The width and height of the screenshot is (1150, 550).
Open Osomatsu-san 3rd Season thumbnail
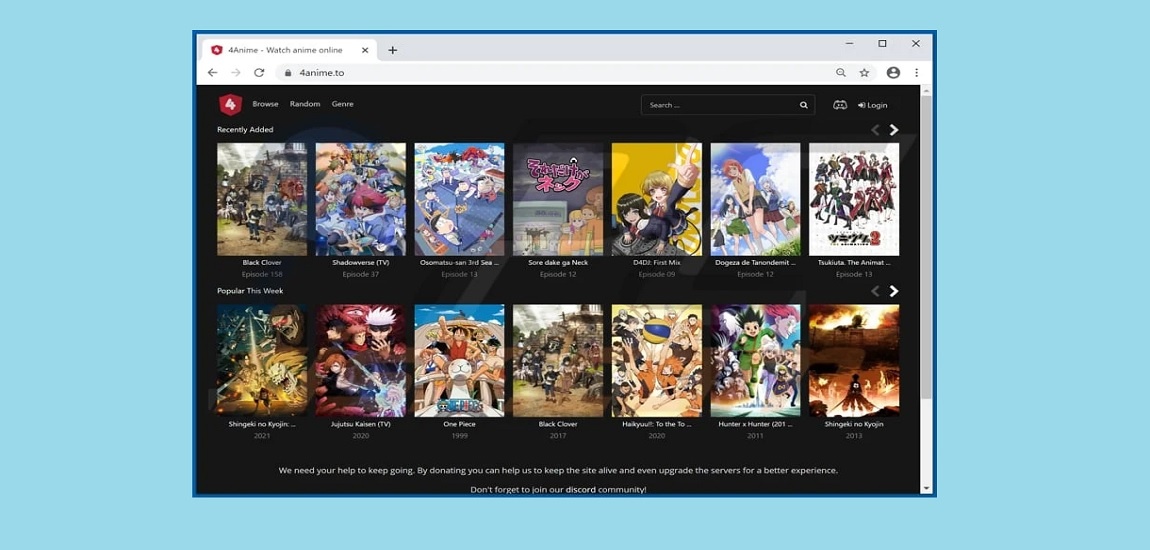click(459, 199)
